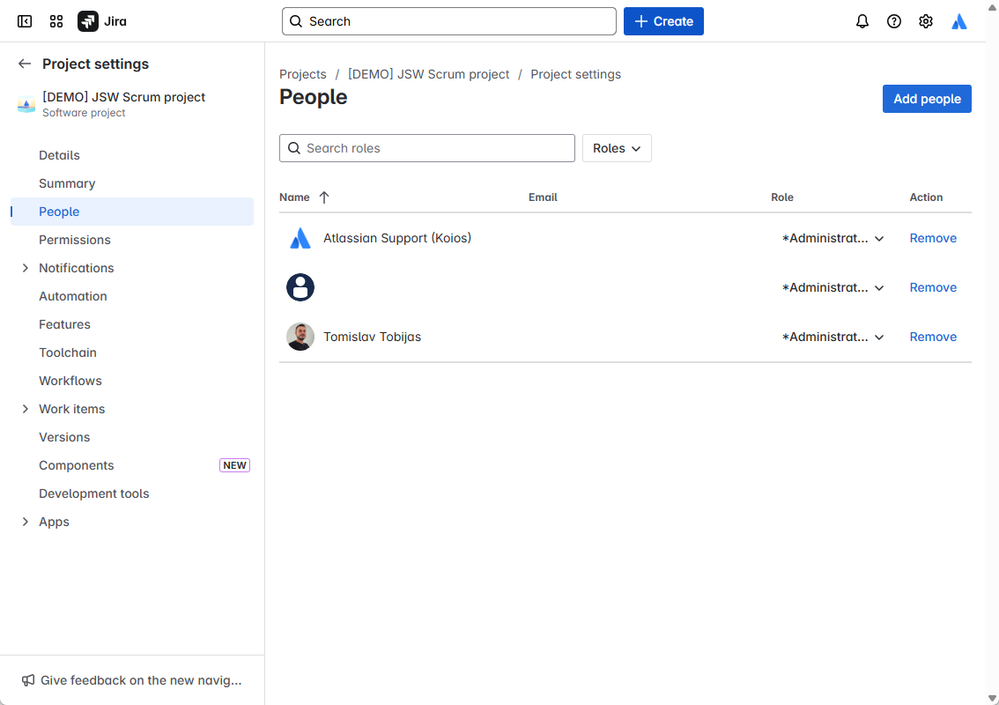Select People in the sidebar

pos(132,211)
